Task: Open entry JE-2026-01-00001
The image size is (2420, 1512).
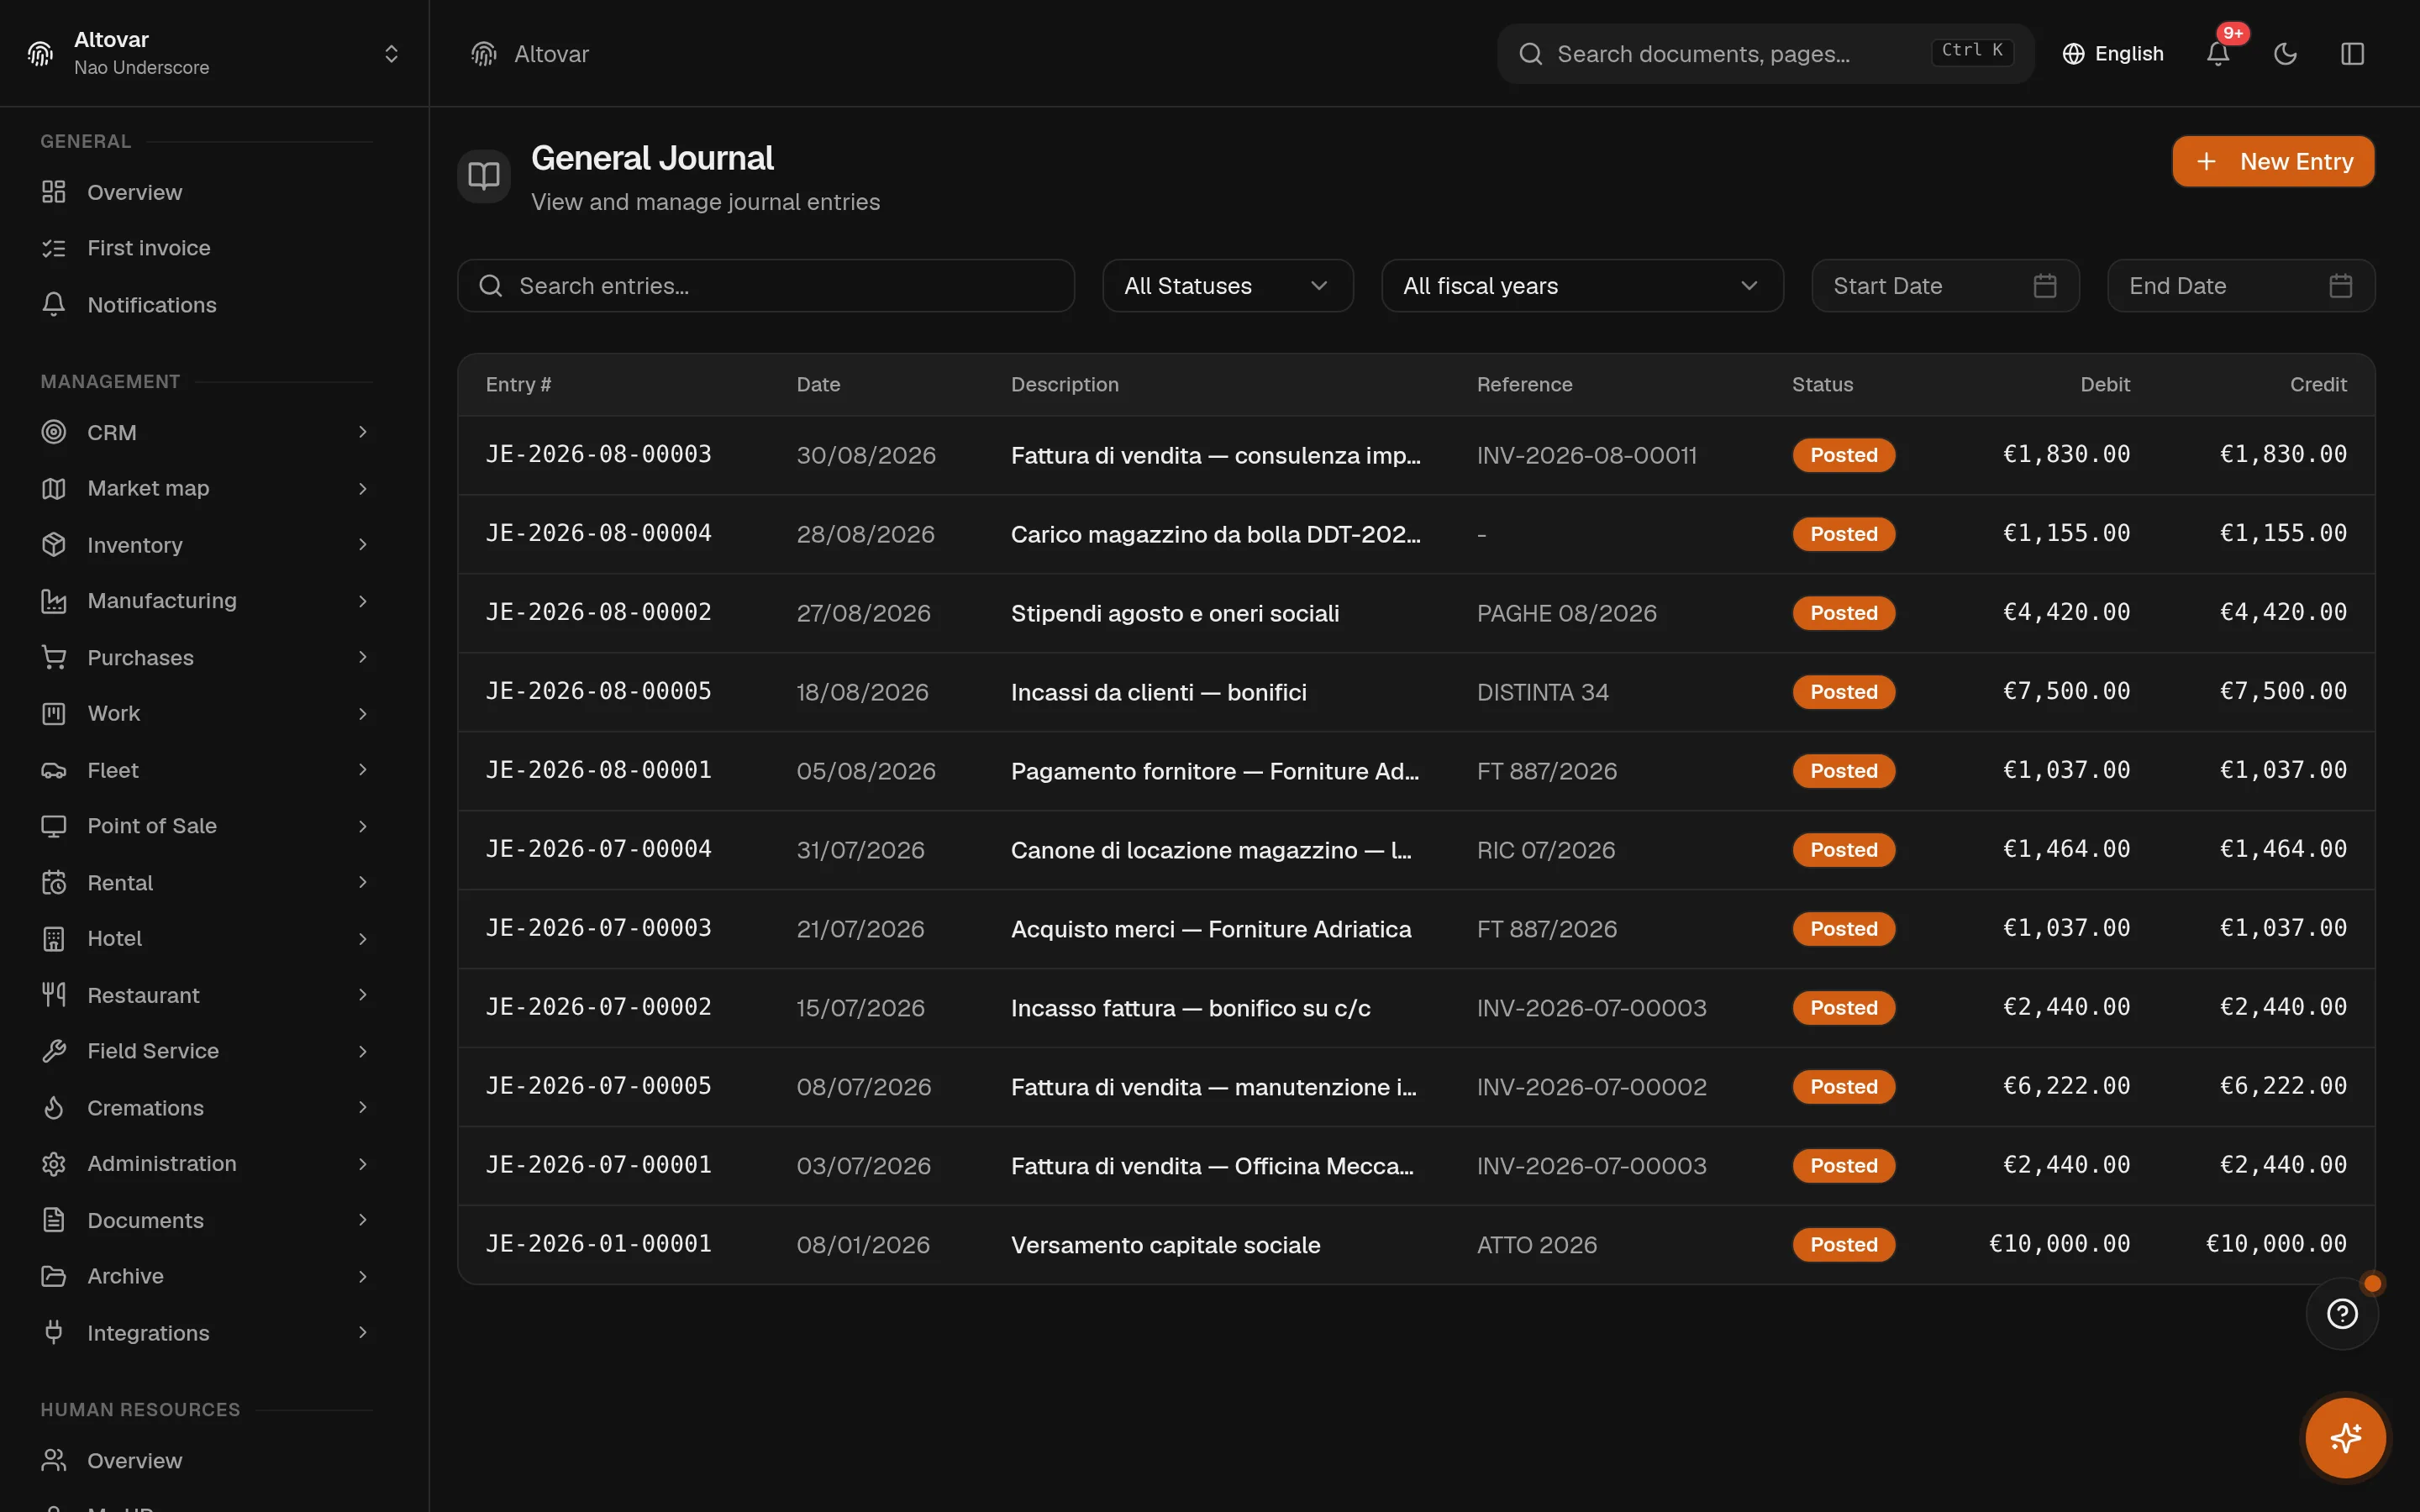Action: pyautogui.click(x=598, y=1244)
